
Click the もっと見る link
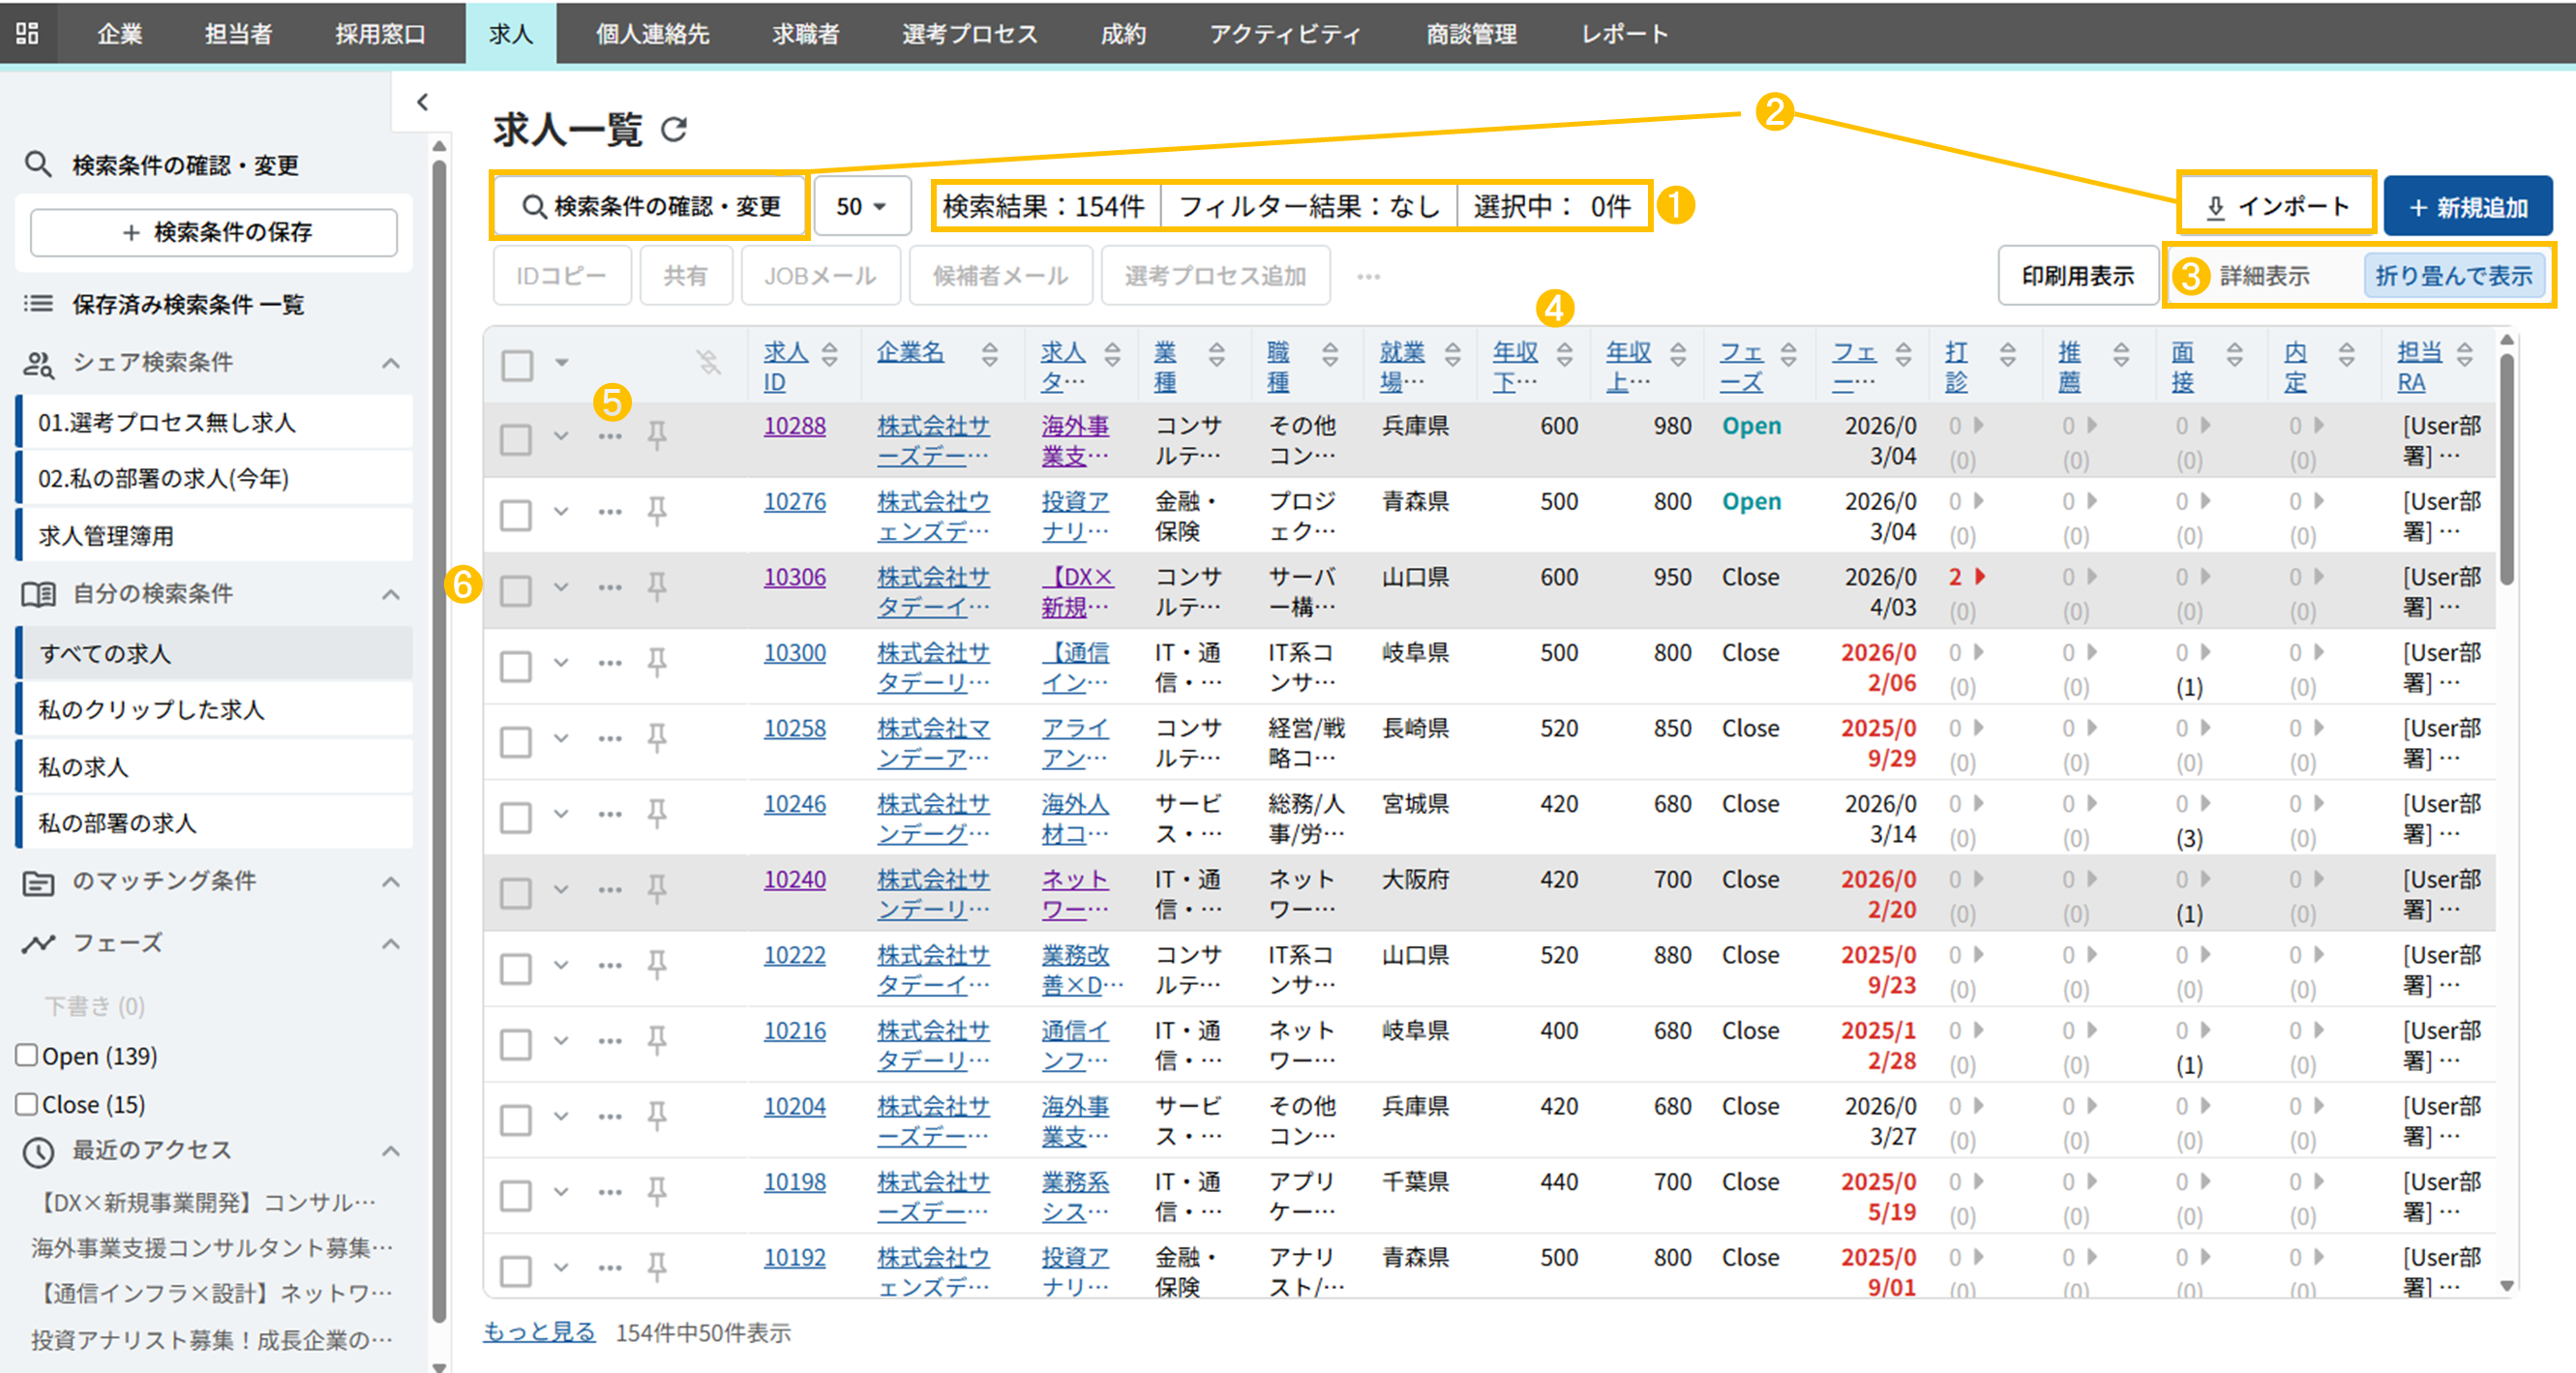[539, 1332]
